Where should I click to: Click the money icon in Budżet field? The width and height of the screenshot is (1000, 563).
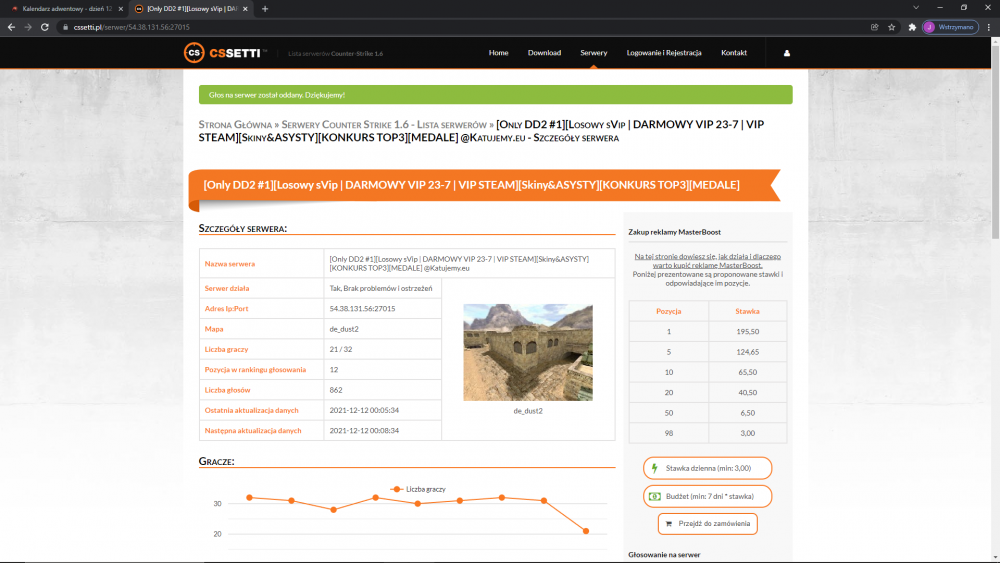point(654,496)
